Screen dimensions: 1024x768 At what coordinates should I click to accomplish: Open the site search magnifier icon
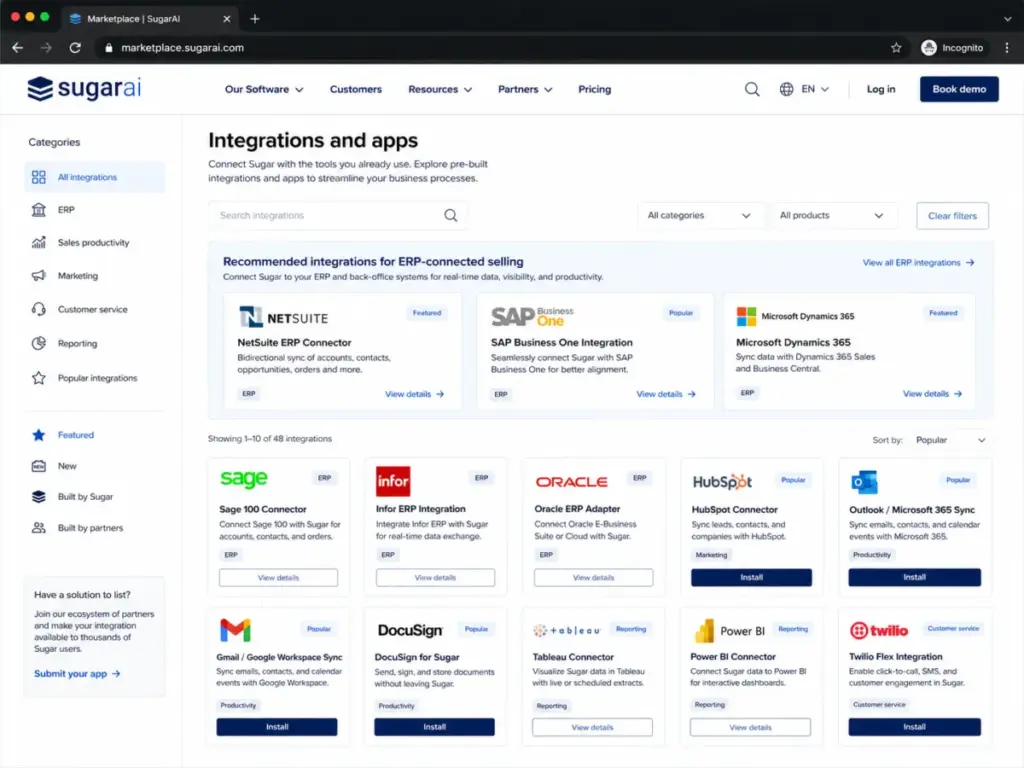[752, 89]
